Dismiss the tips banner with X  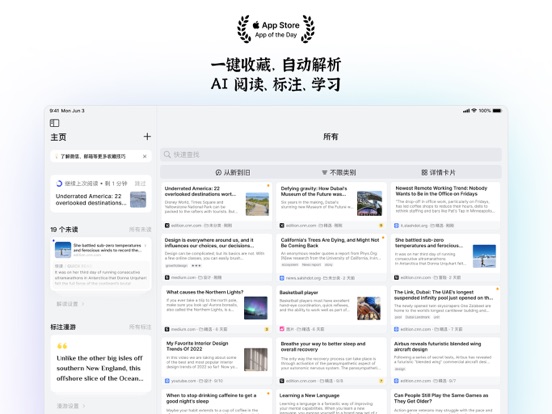(x=145, y=156)
